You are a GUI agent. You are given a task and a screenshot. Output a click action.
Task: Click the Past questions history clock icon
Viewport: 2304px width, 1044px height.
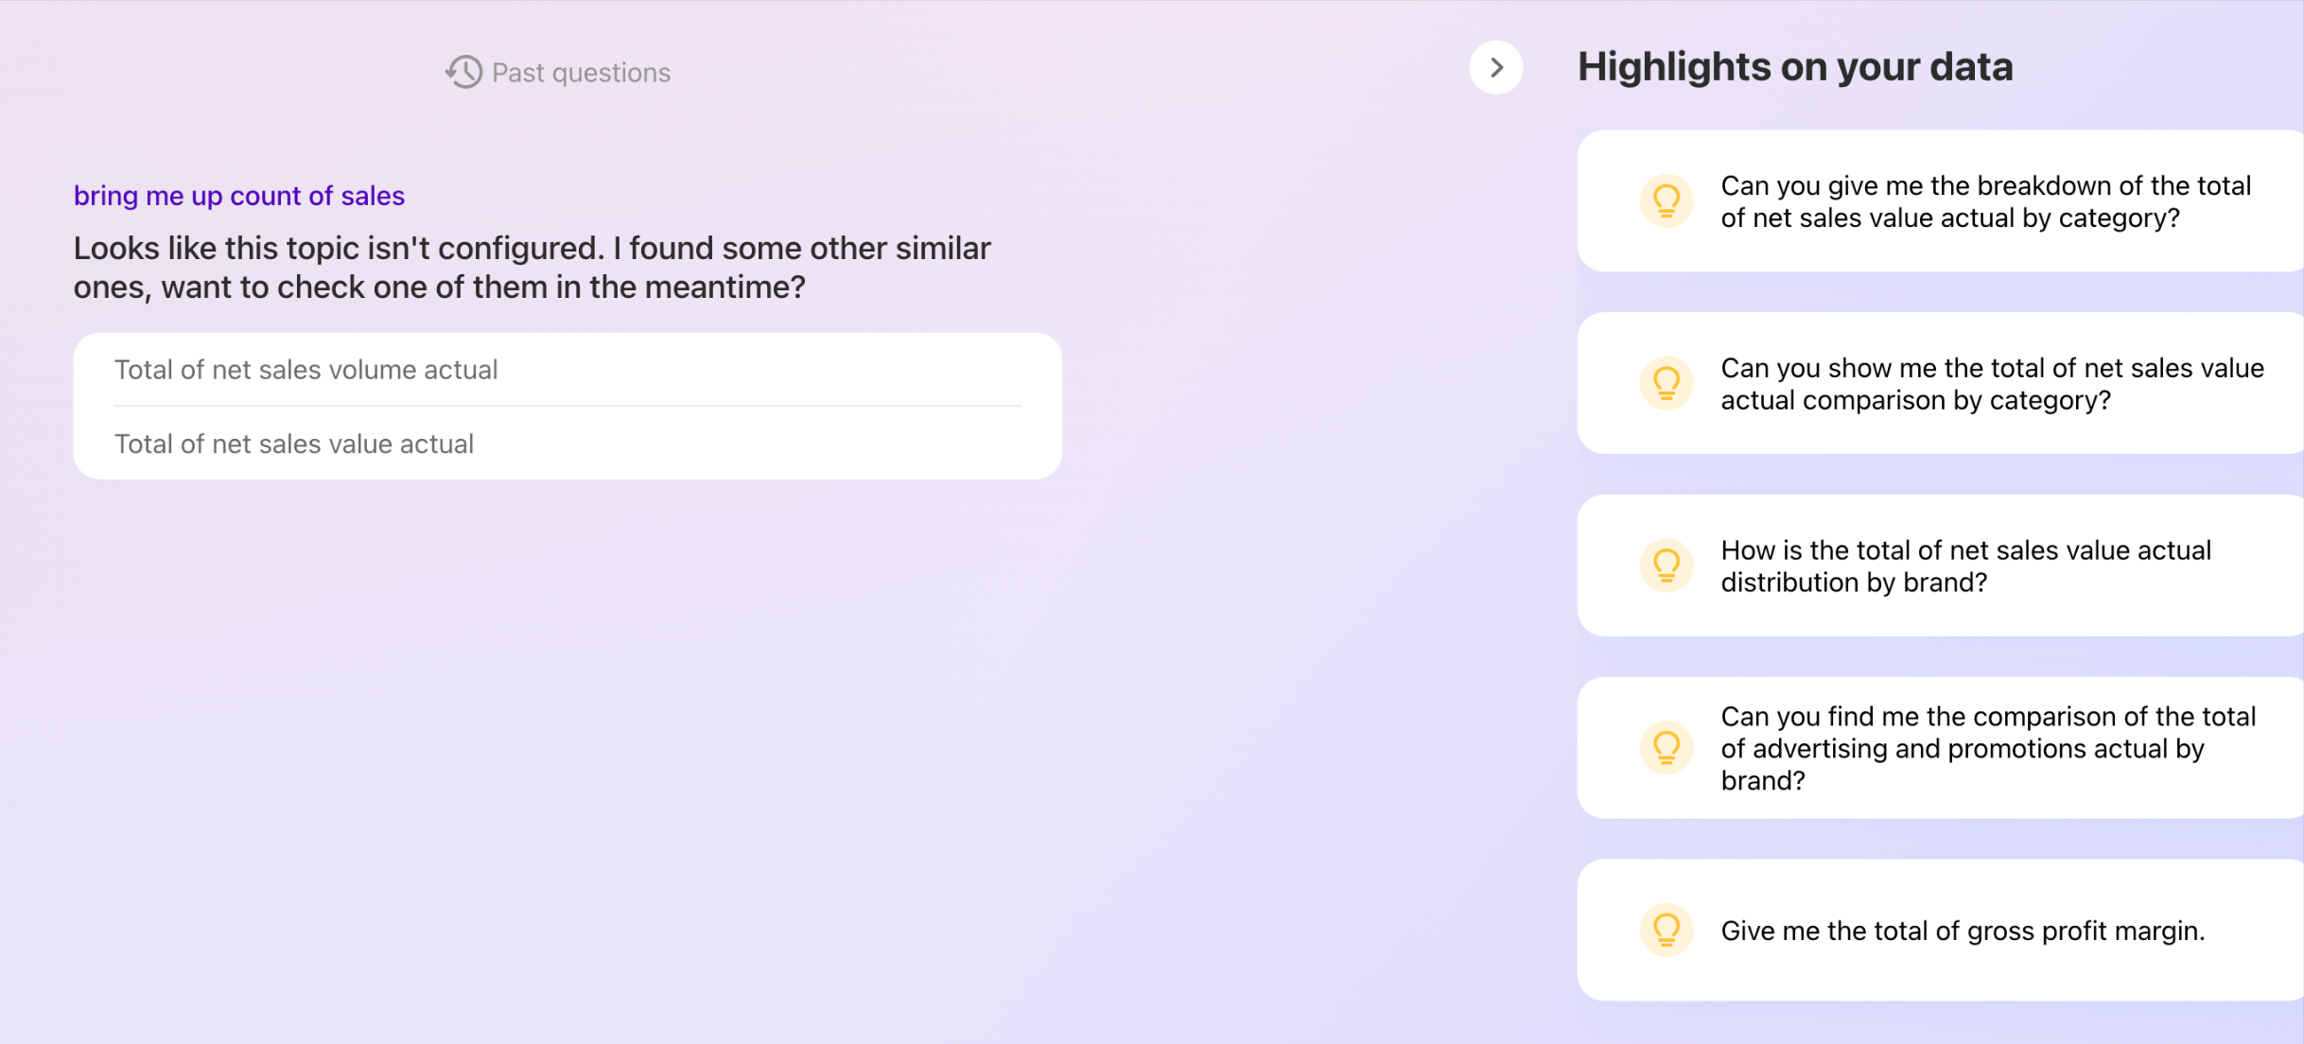tap(463, 72)
